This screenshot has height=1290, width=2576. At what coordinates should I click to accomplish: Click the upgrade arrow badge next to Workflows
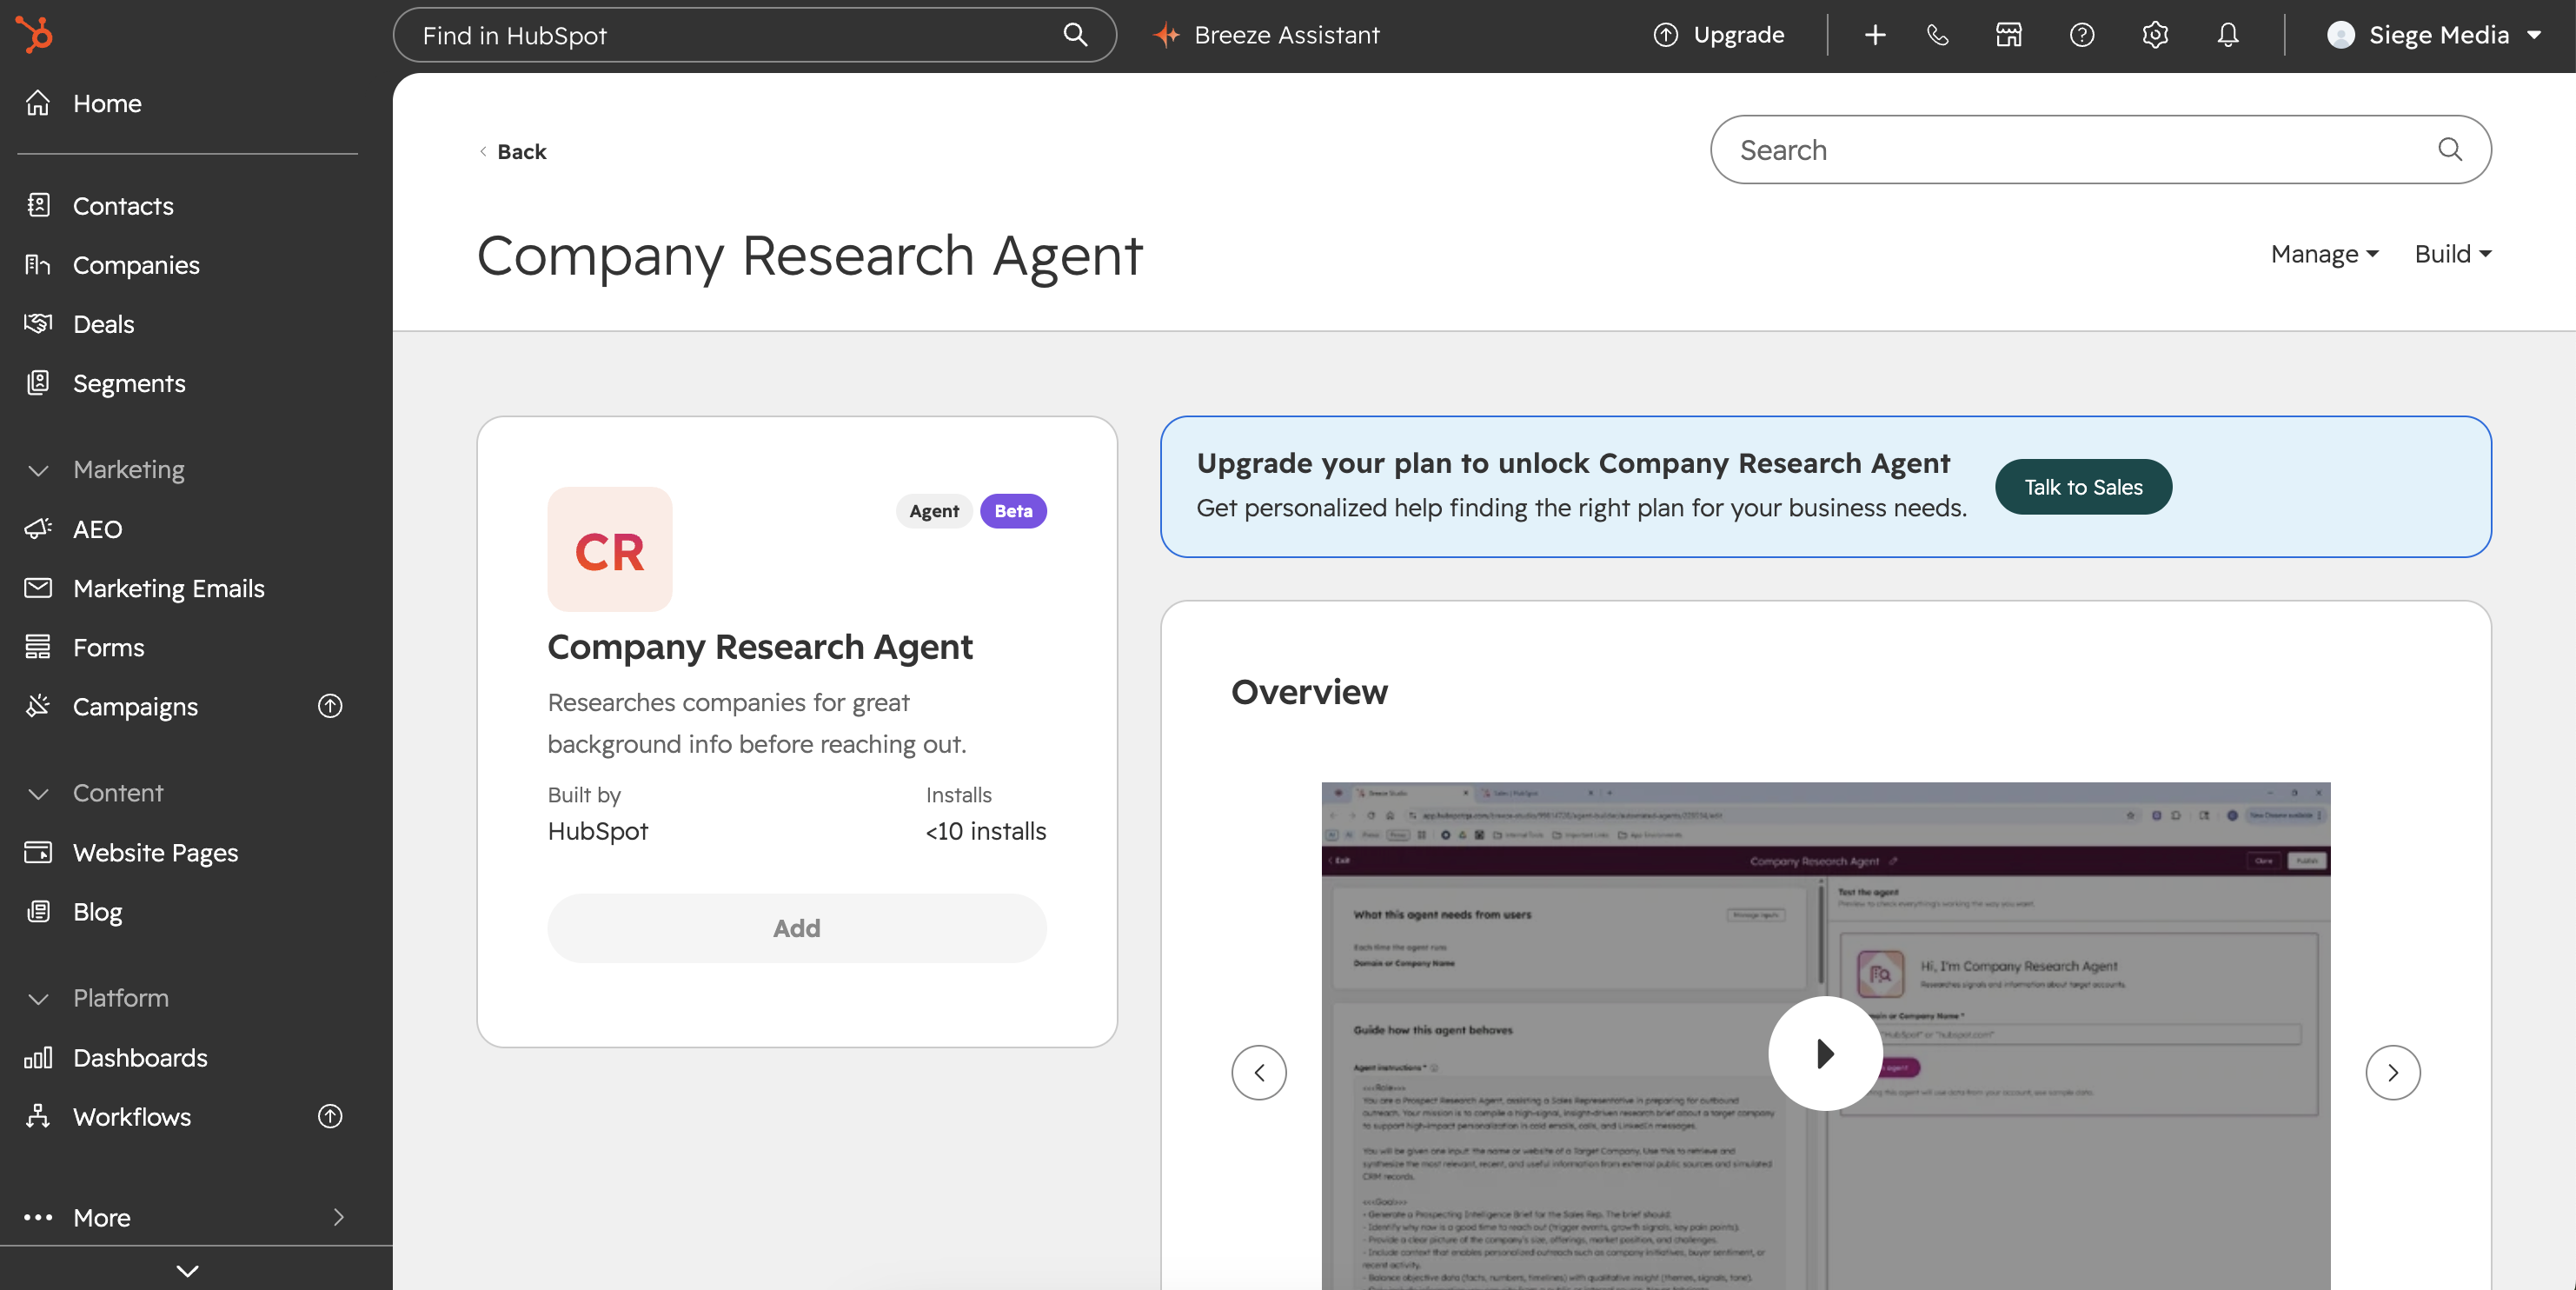pyautogui.click(x=330, y=1116)
